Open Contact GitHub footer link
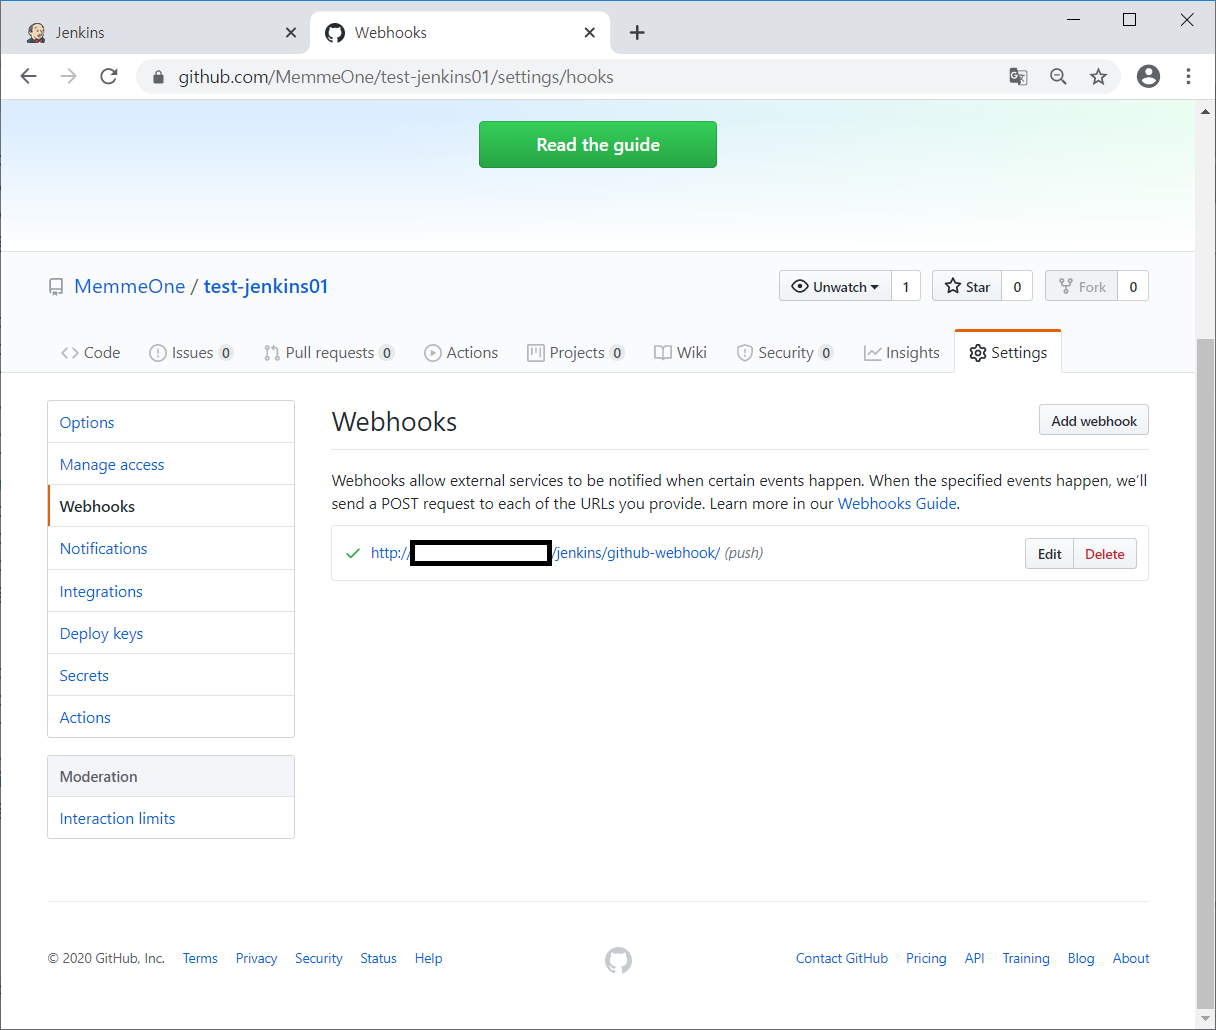This screenshot has height=1030, width=1216. (842, 958)
